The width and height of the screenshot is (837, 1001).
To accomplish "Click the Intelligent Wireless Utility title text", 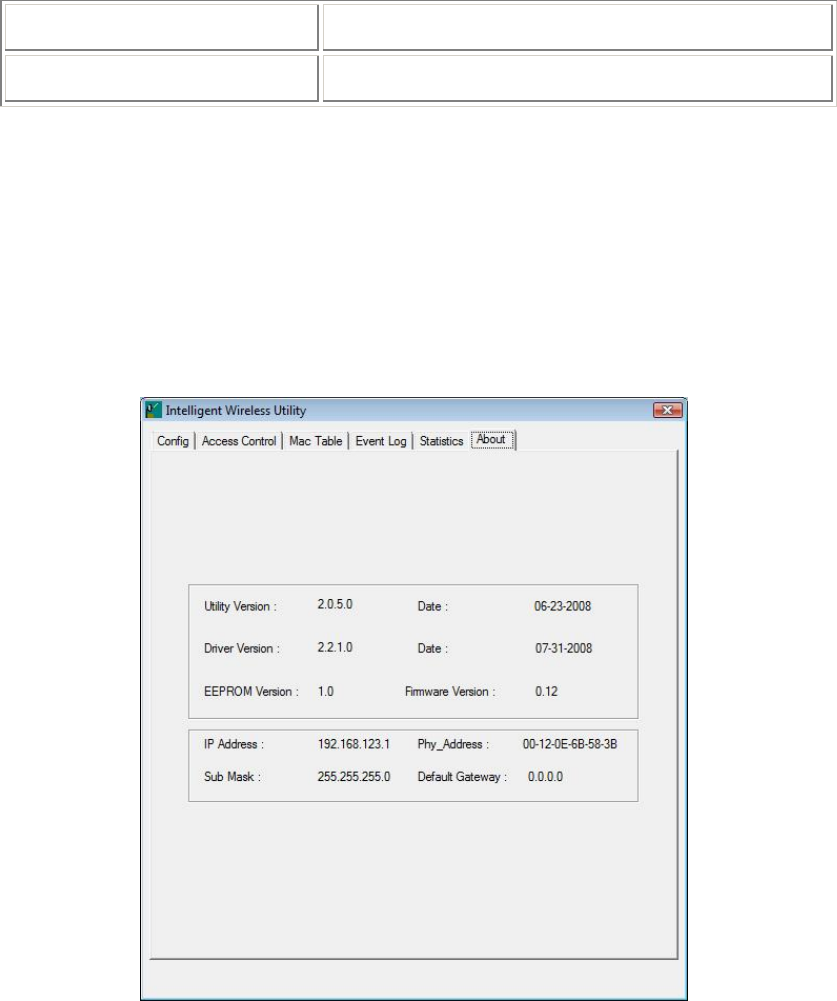I will [236, 410].
